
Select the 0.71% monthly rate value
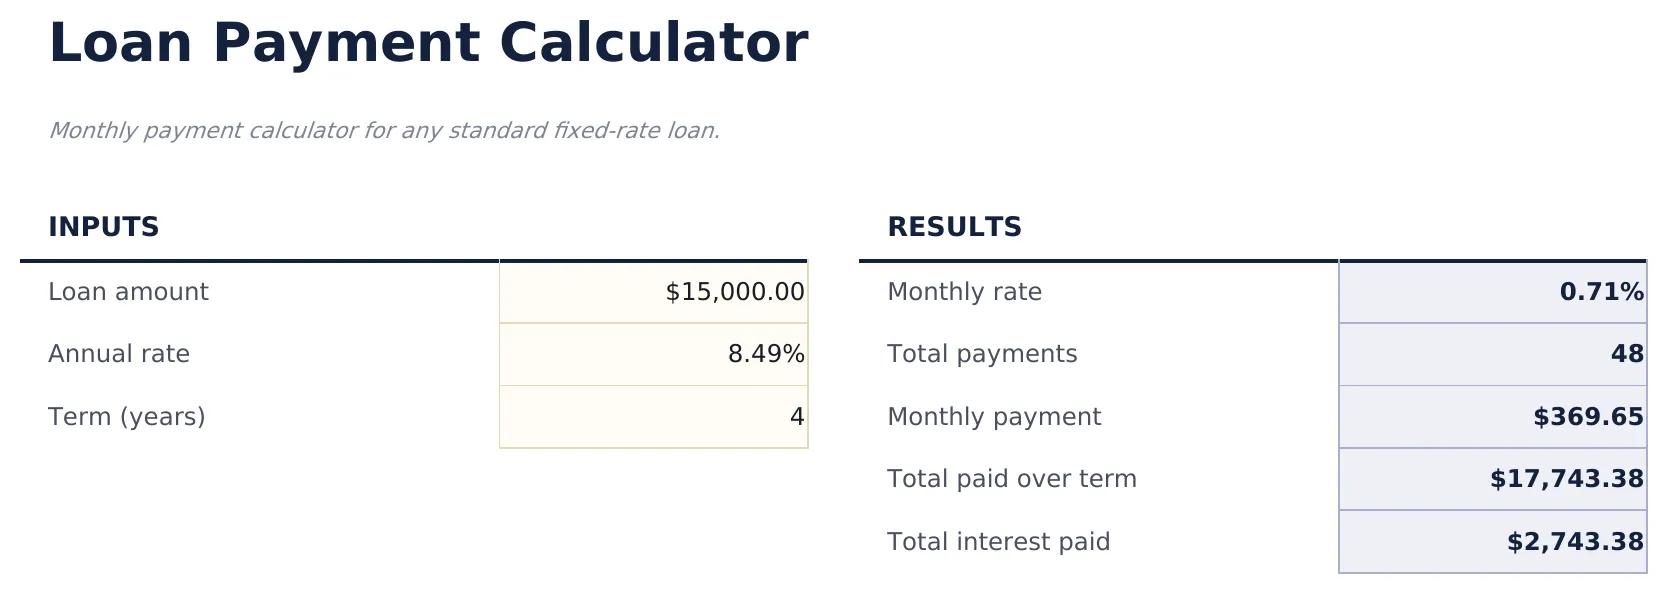point(1602,292)
